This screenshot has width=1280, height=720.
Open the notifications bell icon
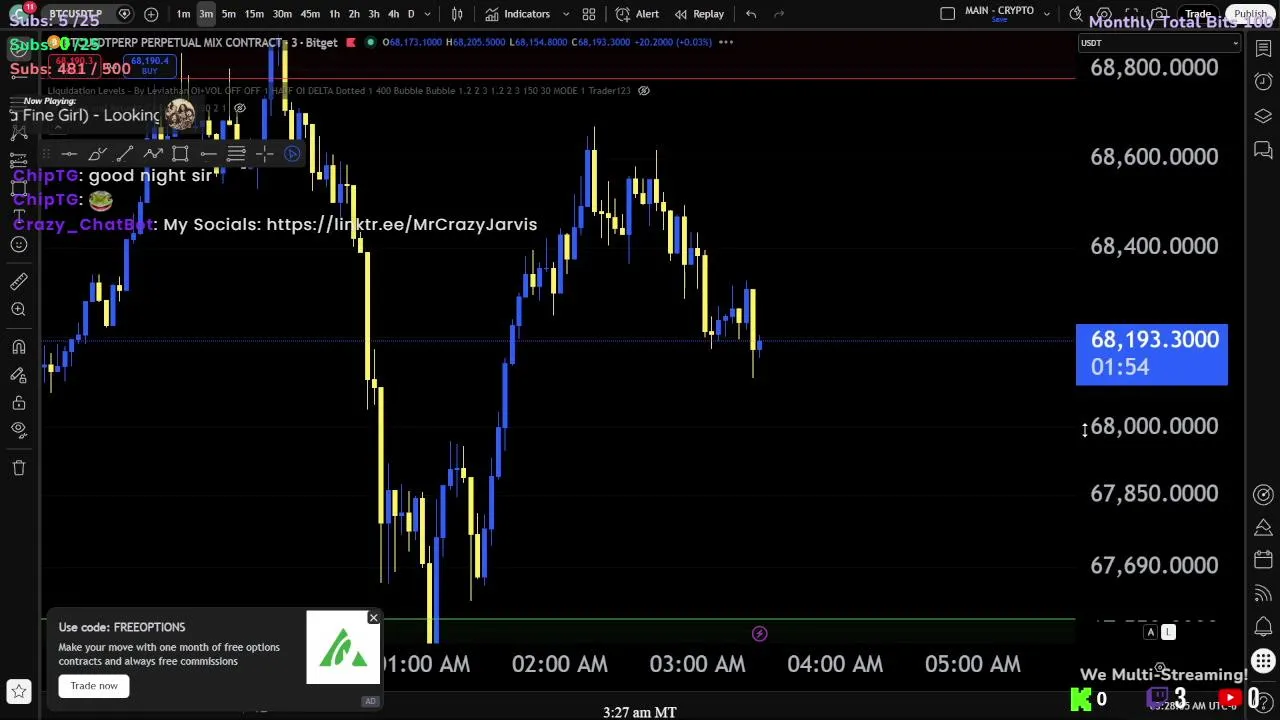(x=1263, y=627)
